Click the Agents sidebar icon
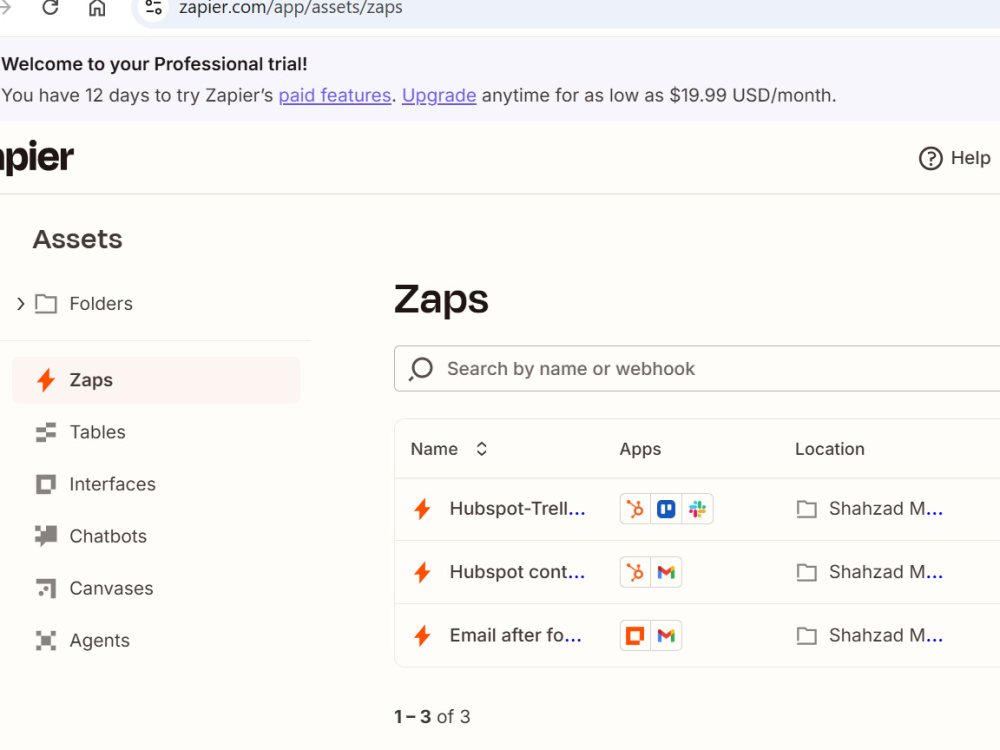This screenshot has width=1000, height=750. point(46,640)
